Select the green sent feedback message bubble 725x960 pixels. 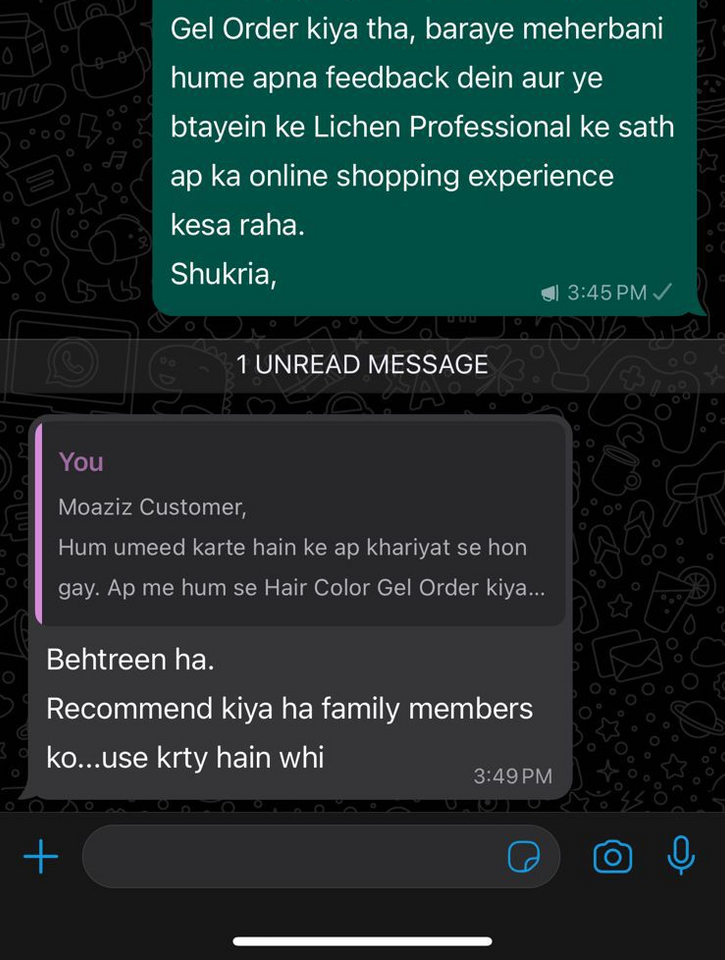coord(425,158)
